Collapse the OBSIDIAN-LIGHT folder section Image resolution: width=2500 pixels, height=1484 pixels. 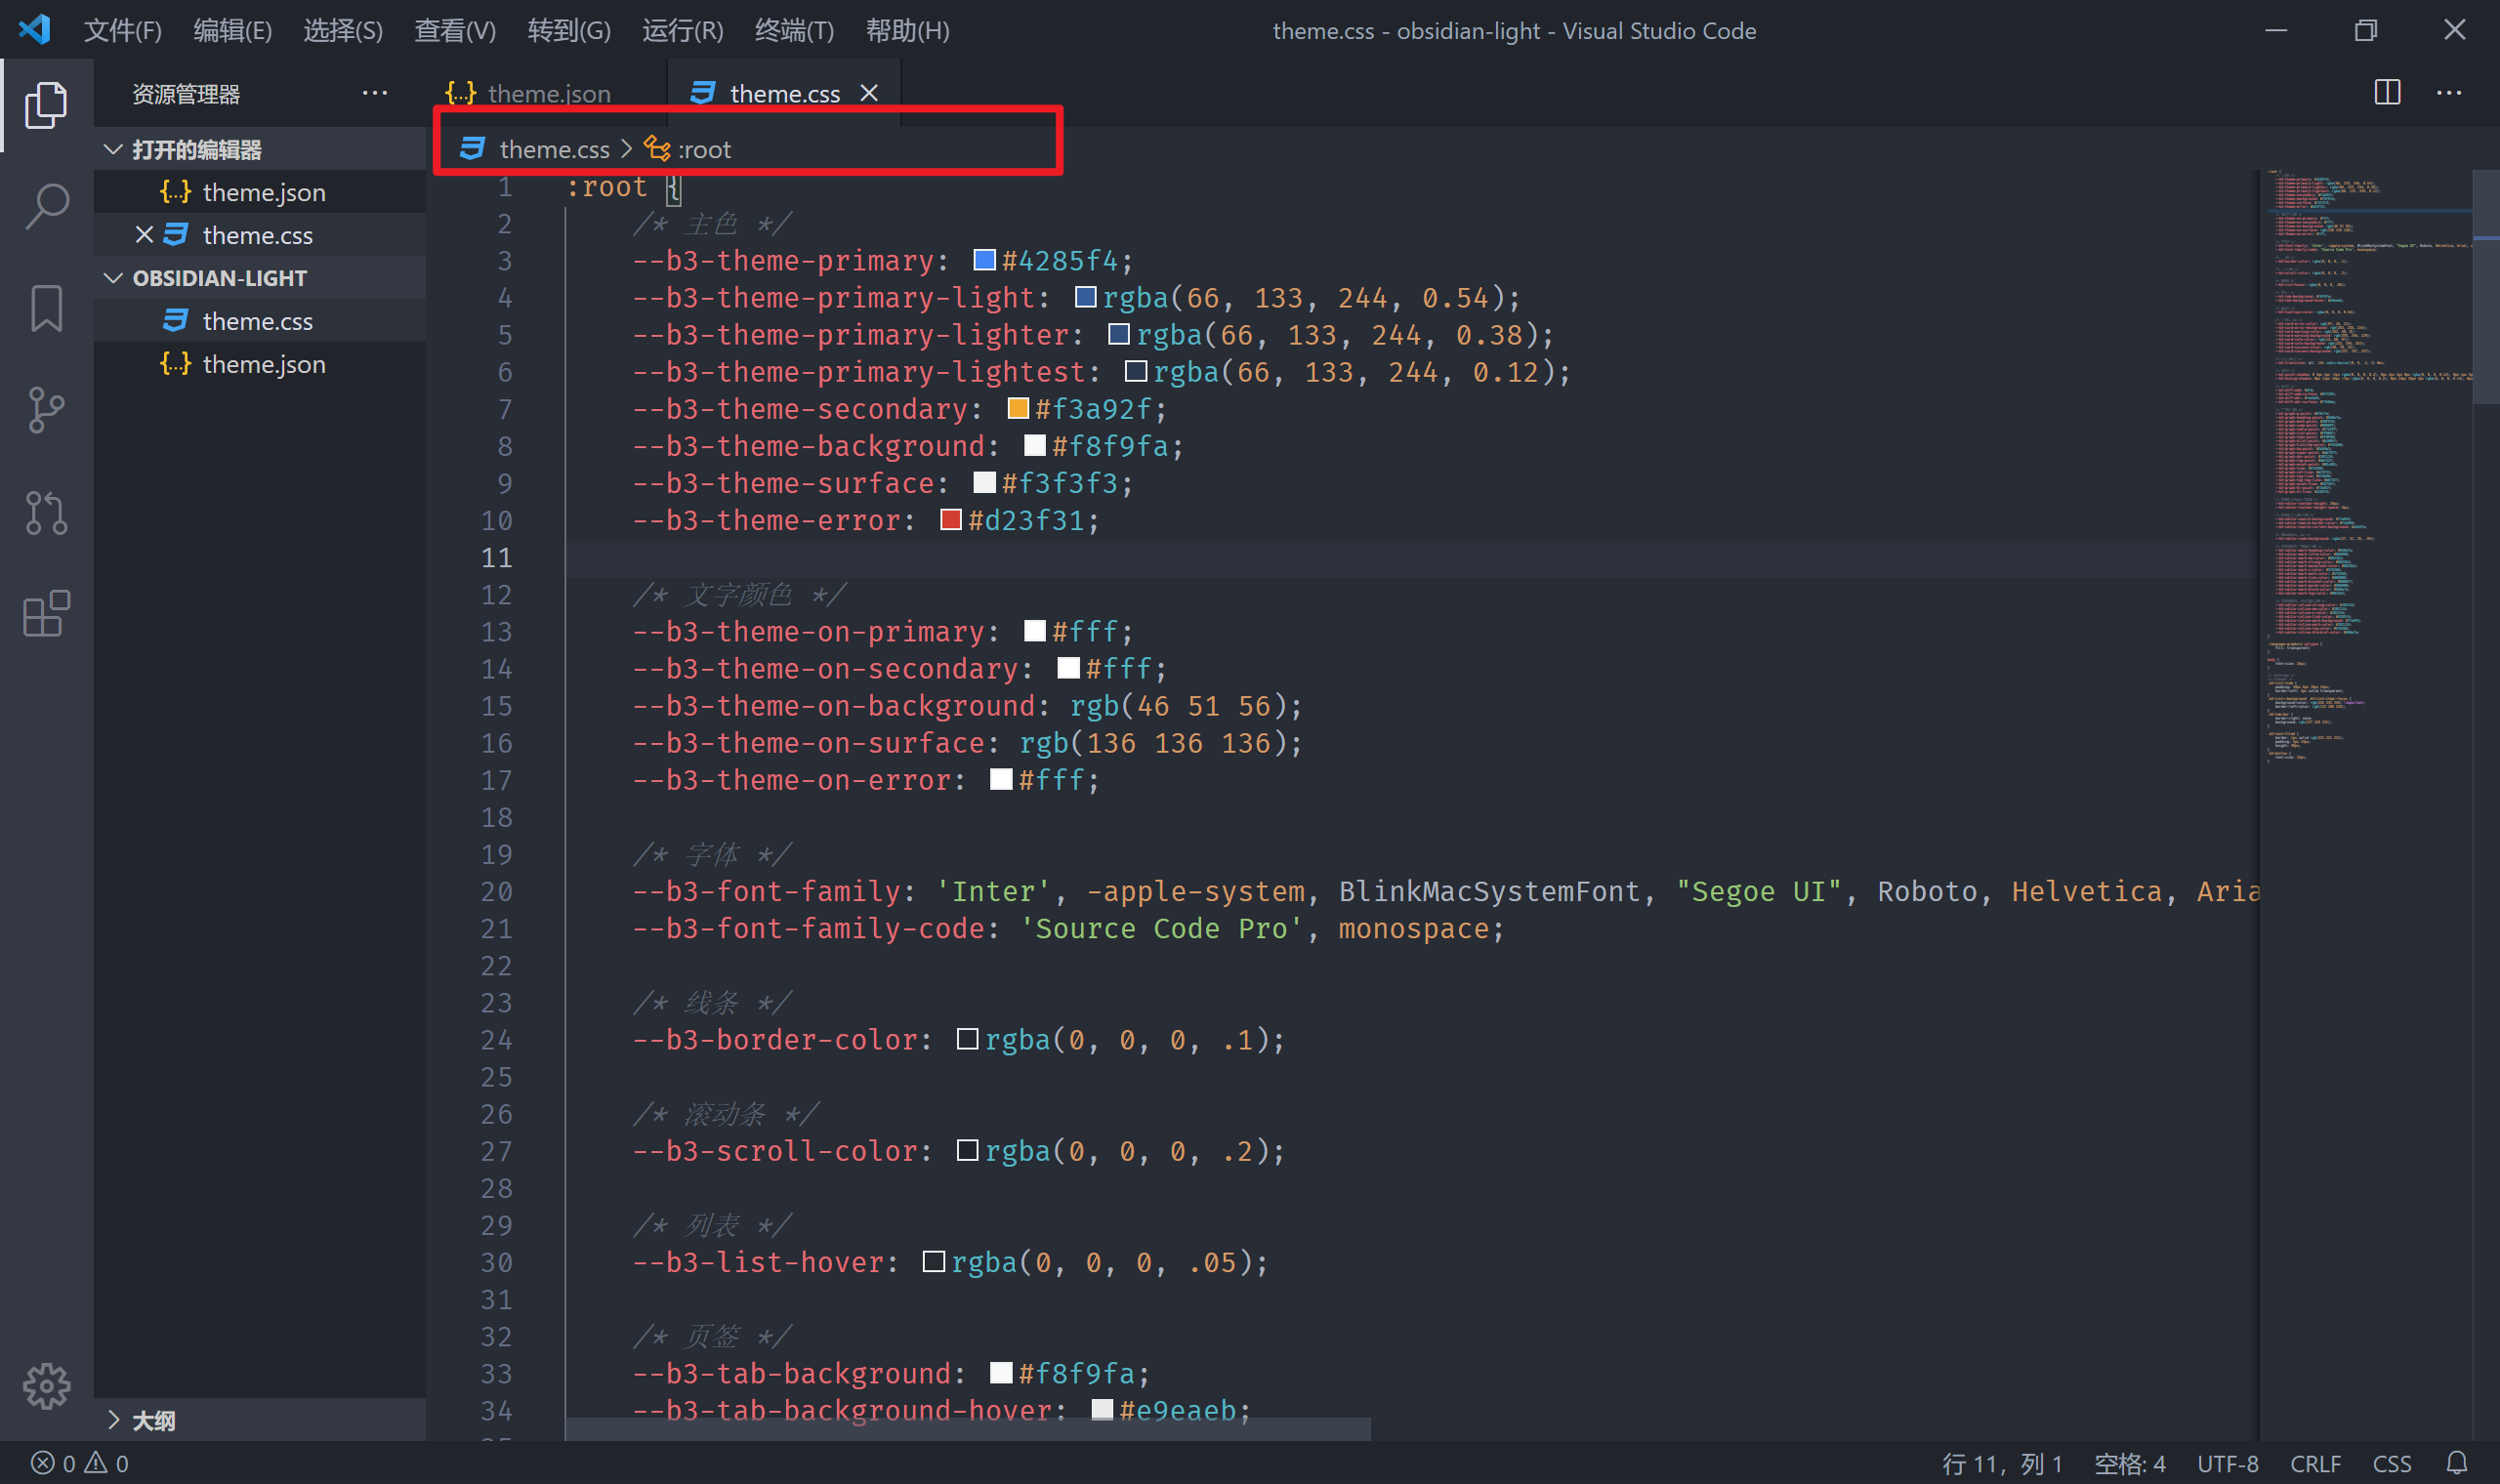[260, 278]
